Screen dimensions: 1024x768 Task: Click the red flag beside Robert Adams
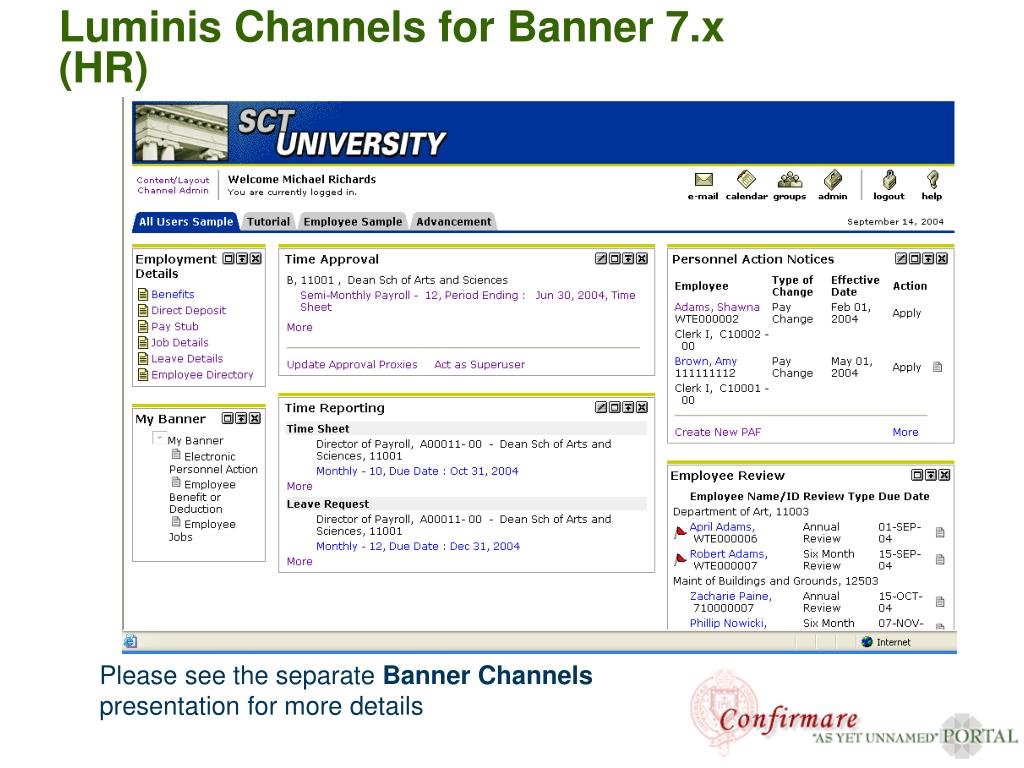(x=680, y=560)
